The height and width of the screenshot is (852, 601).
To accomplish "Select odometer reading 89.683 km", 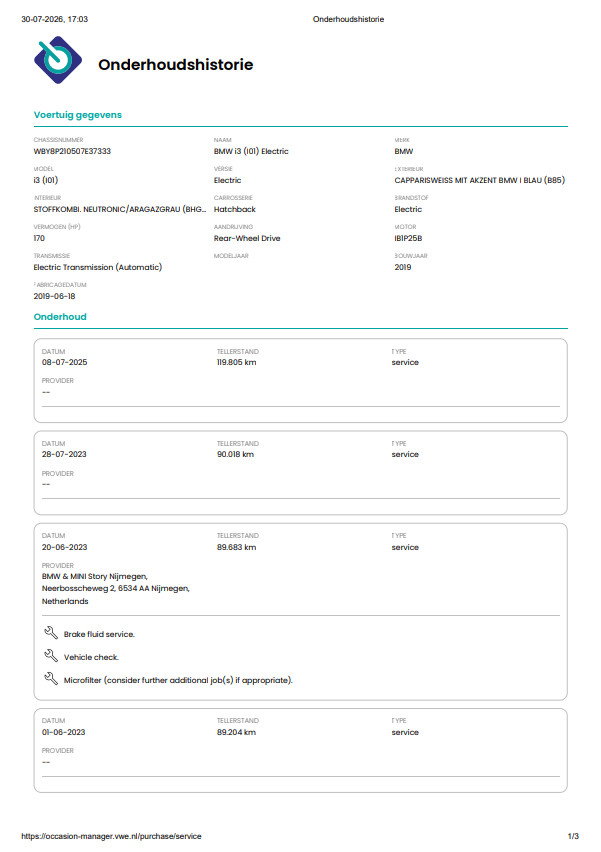I will pos(236,547).
